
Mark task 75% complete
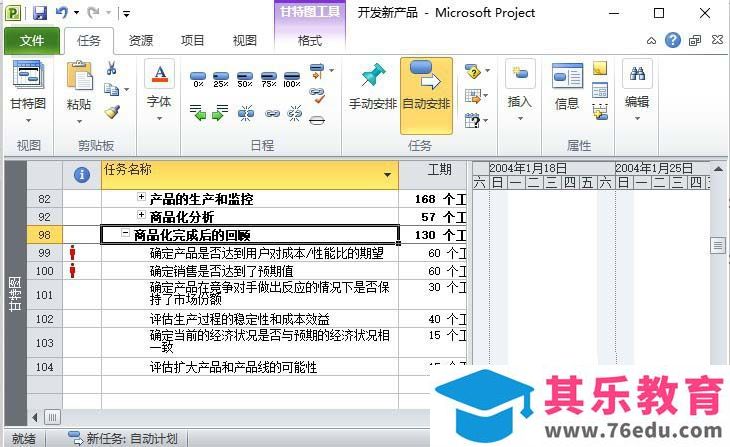click(269, 80)
